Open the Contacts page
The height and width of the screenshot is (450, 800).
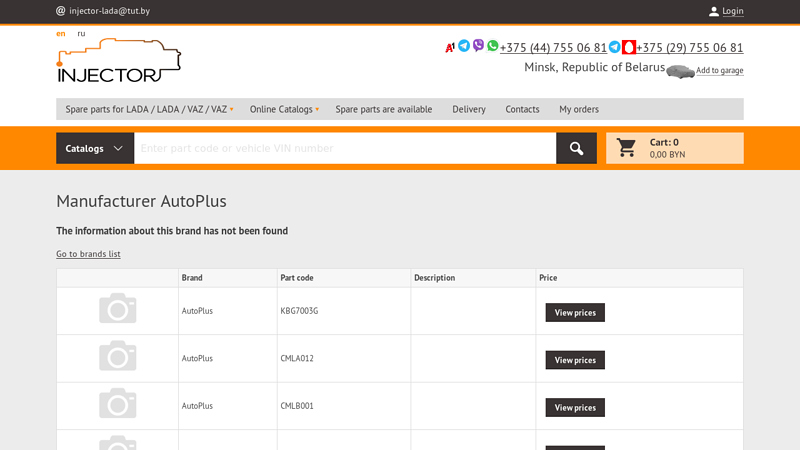pyautogui.click(x=522, y=109)
